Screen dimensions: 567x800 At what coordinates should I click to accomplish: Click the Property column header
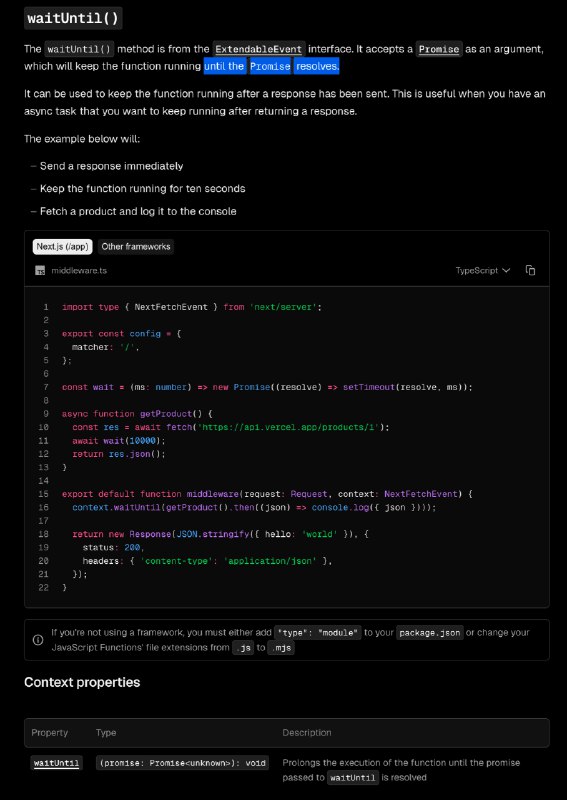(x=50, y=733)
